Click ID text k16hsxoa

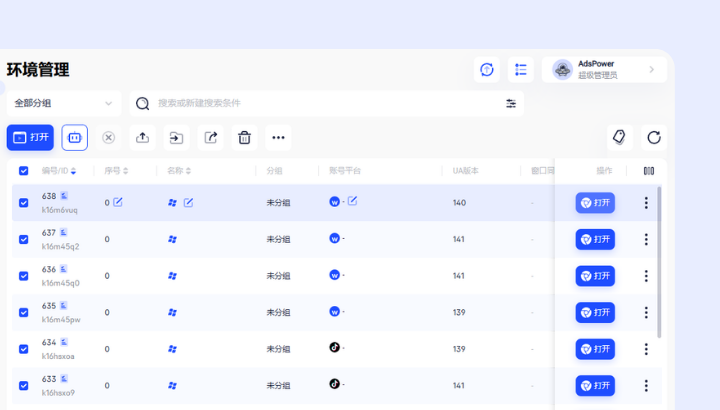click(x=58, y=356)
